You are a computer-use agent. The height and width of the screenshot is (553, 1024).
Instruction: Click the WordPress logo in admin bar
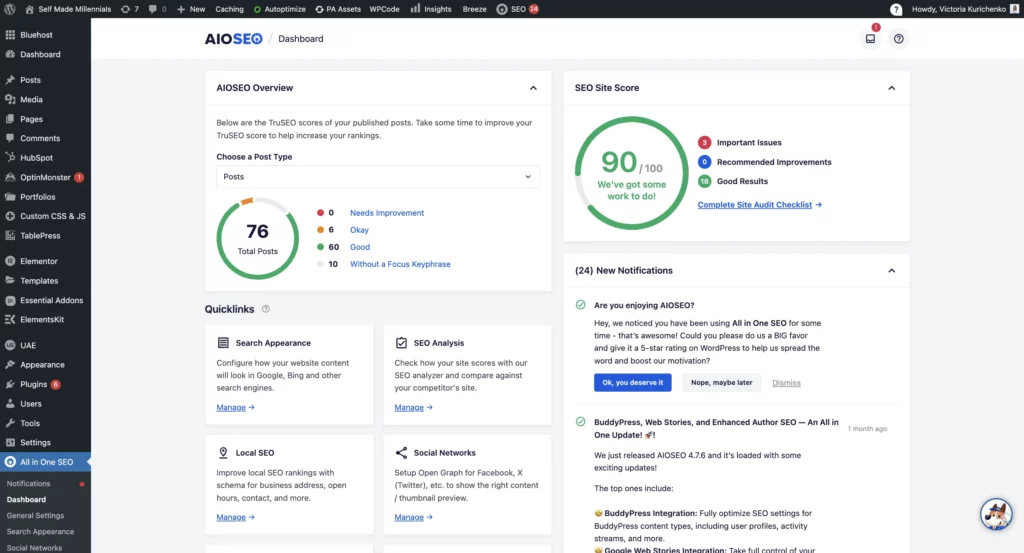(x=10, y=9)
